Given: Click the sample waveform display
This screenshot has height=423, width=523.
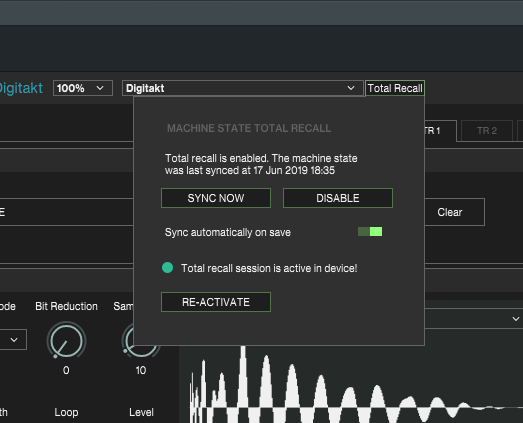Looking at the screenshot, I should click(x=351, y=384).
